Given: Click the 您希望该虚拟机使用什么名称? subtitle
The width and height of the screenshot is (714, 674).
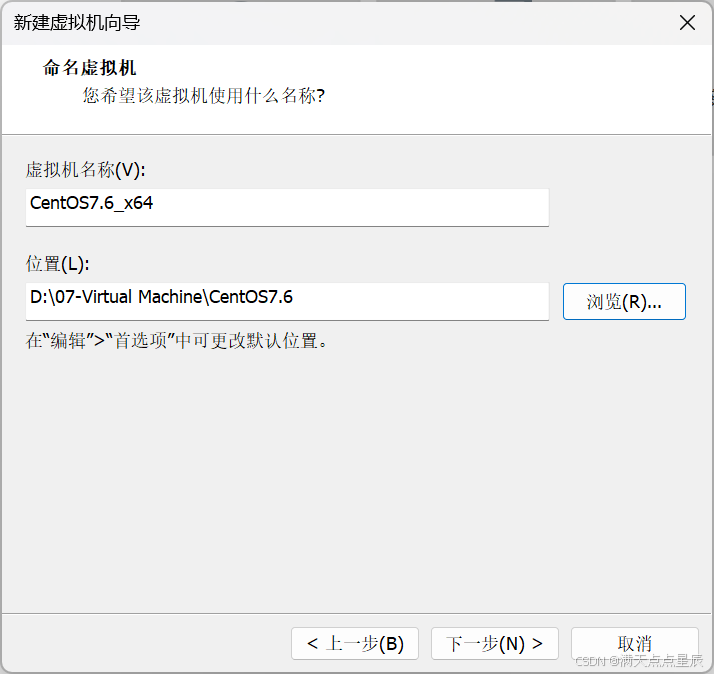Looking at the screenshot, I should coord(204,96).
